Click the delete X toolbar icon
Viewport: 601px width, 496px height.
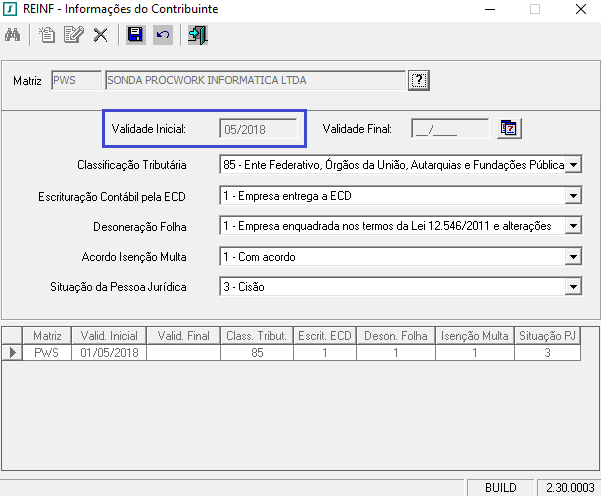(100, 36)
